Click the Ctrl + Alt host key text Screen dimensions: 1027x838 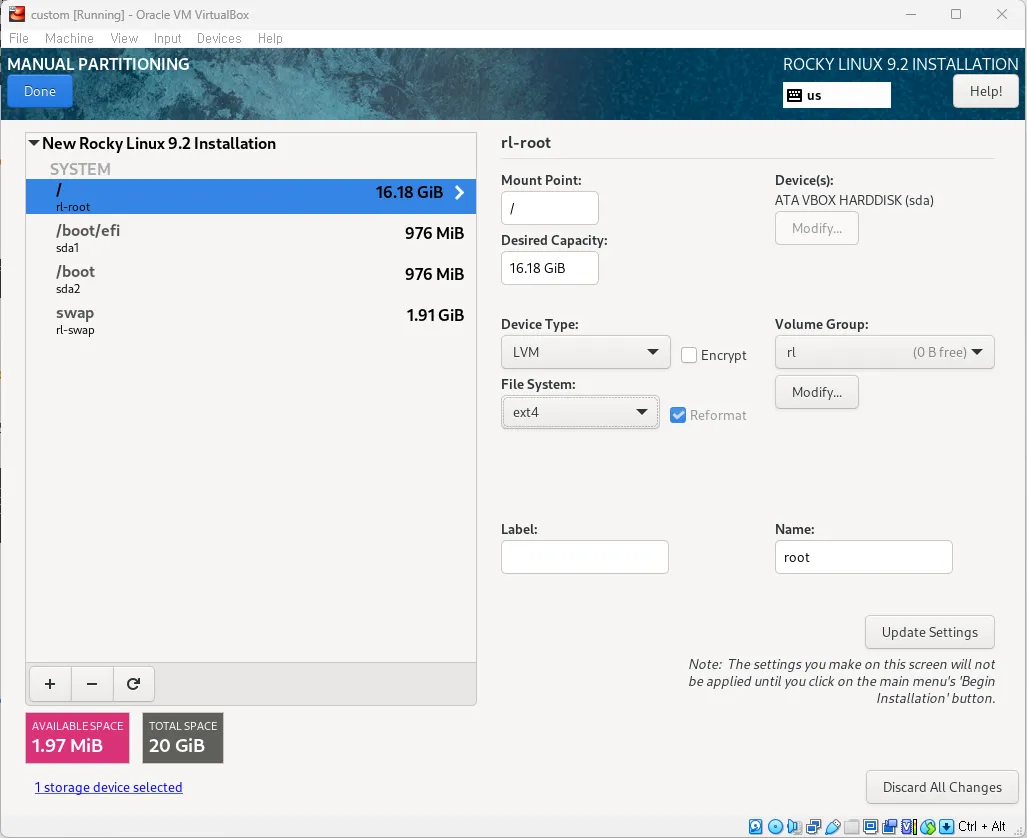click(981, 826)
